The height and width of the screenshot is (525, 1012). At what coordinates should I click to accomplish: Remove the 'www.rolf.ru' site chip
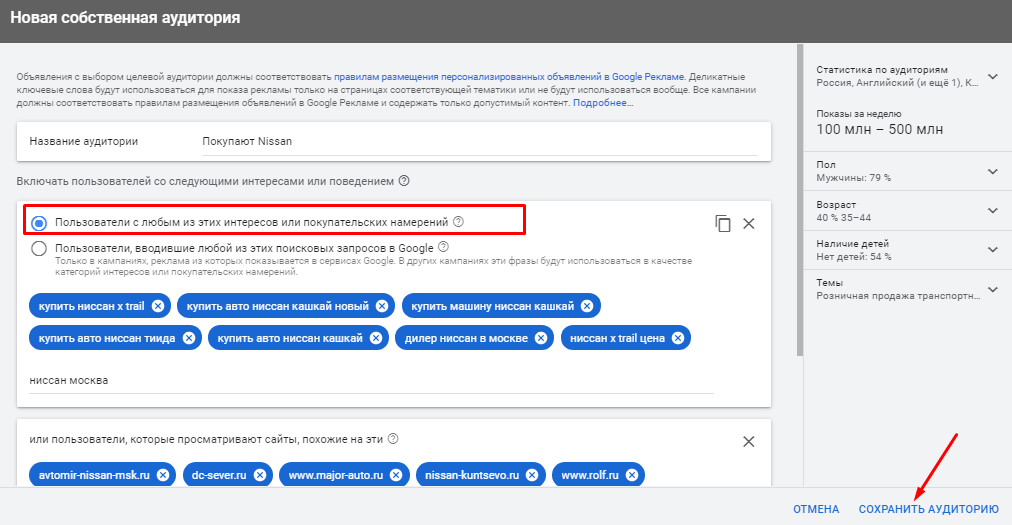click(x=631, y=475)
